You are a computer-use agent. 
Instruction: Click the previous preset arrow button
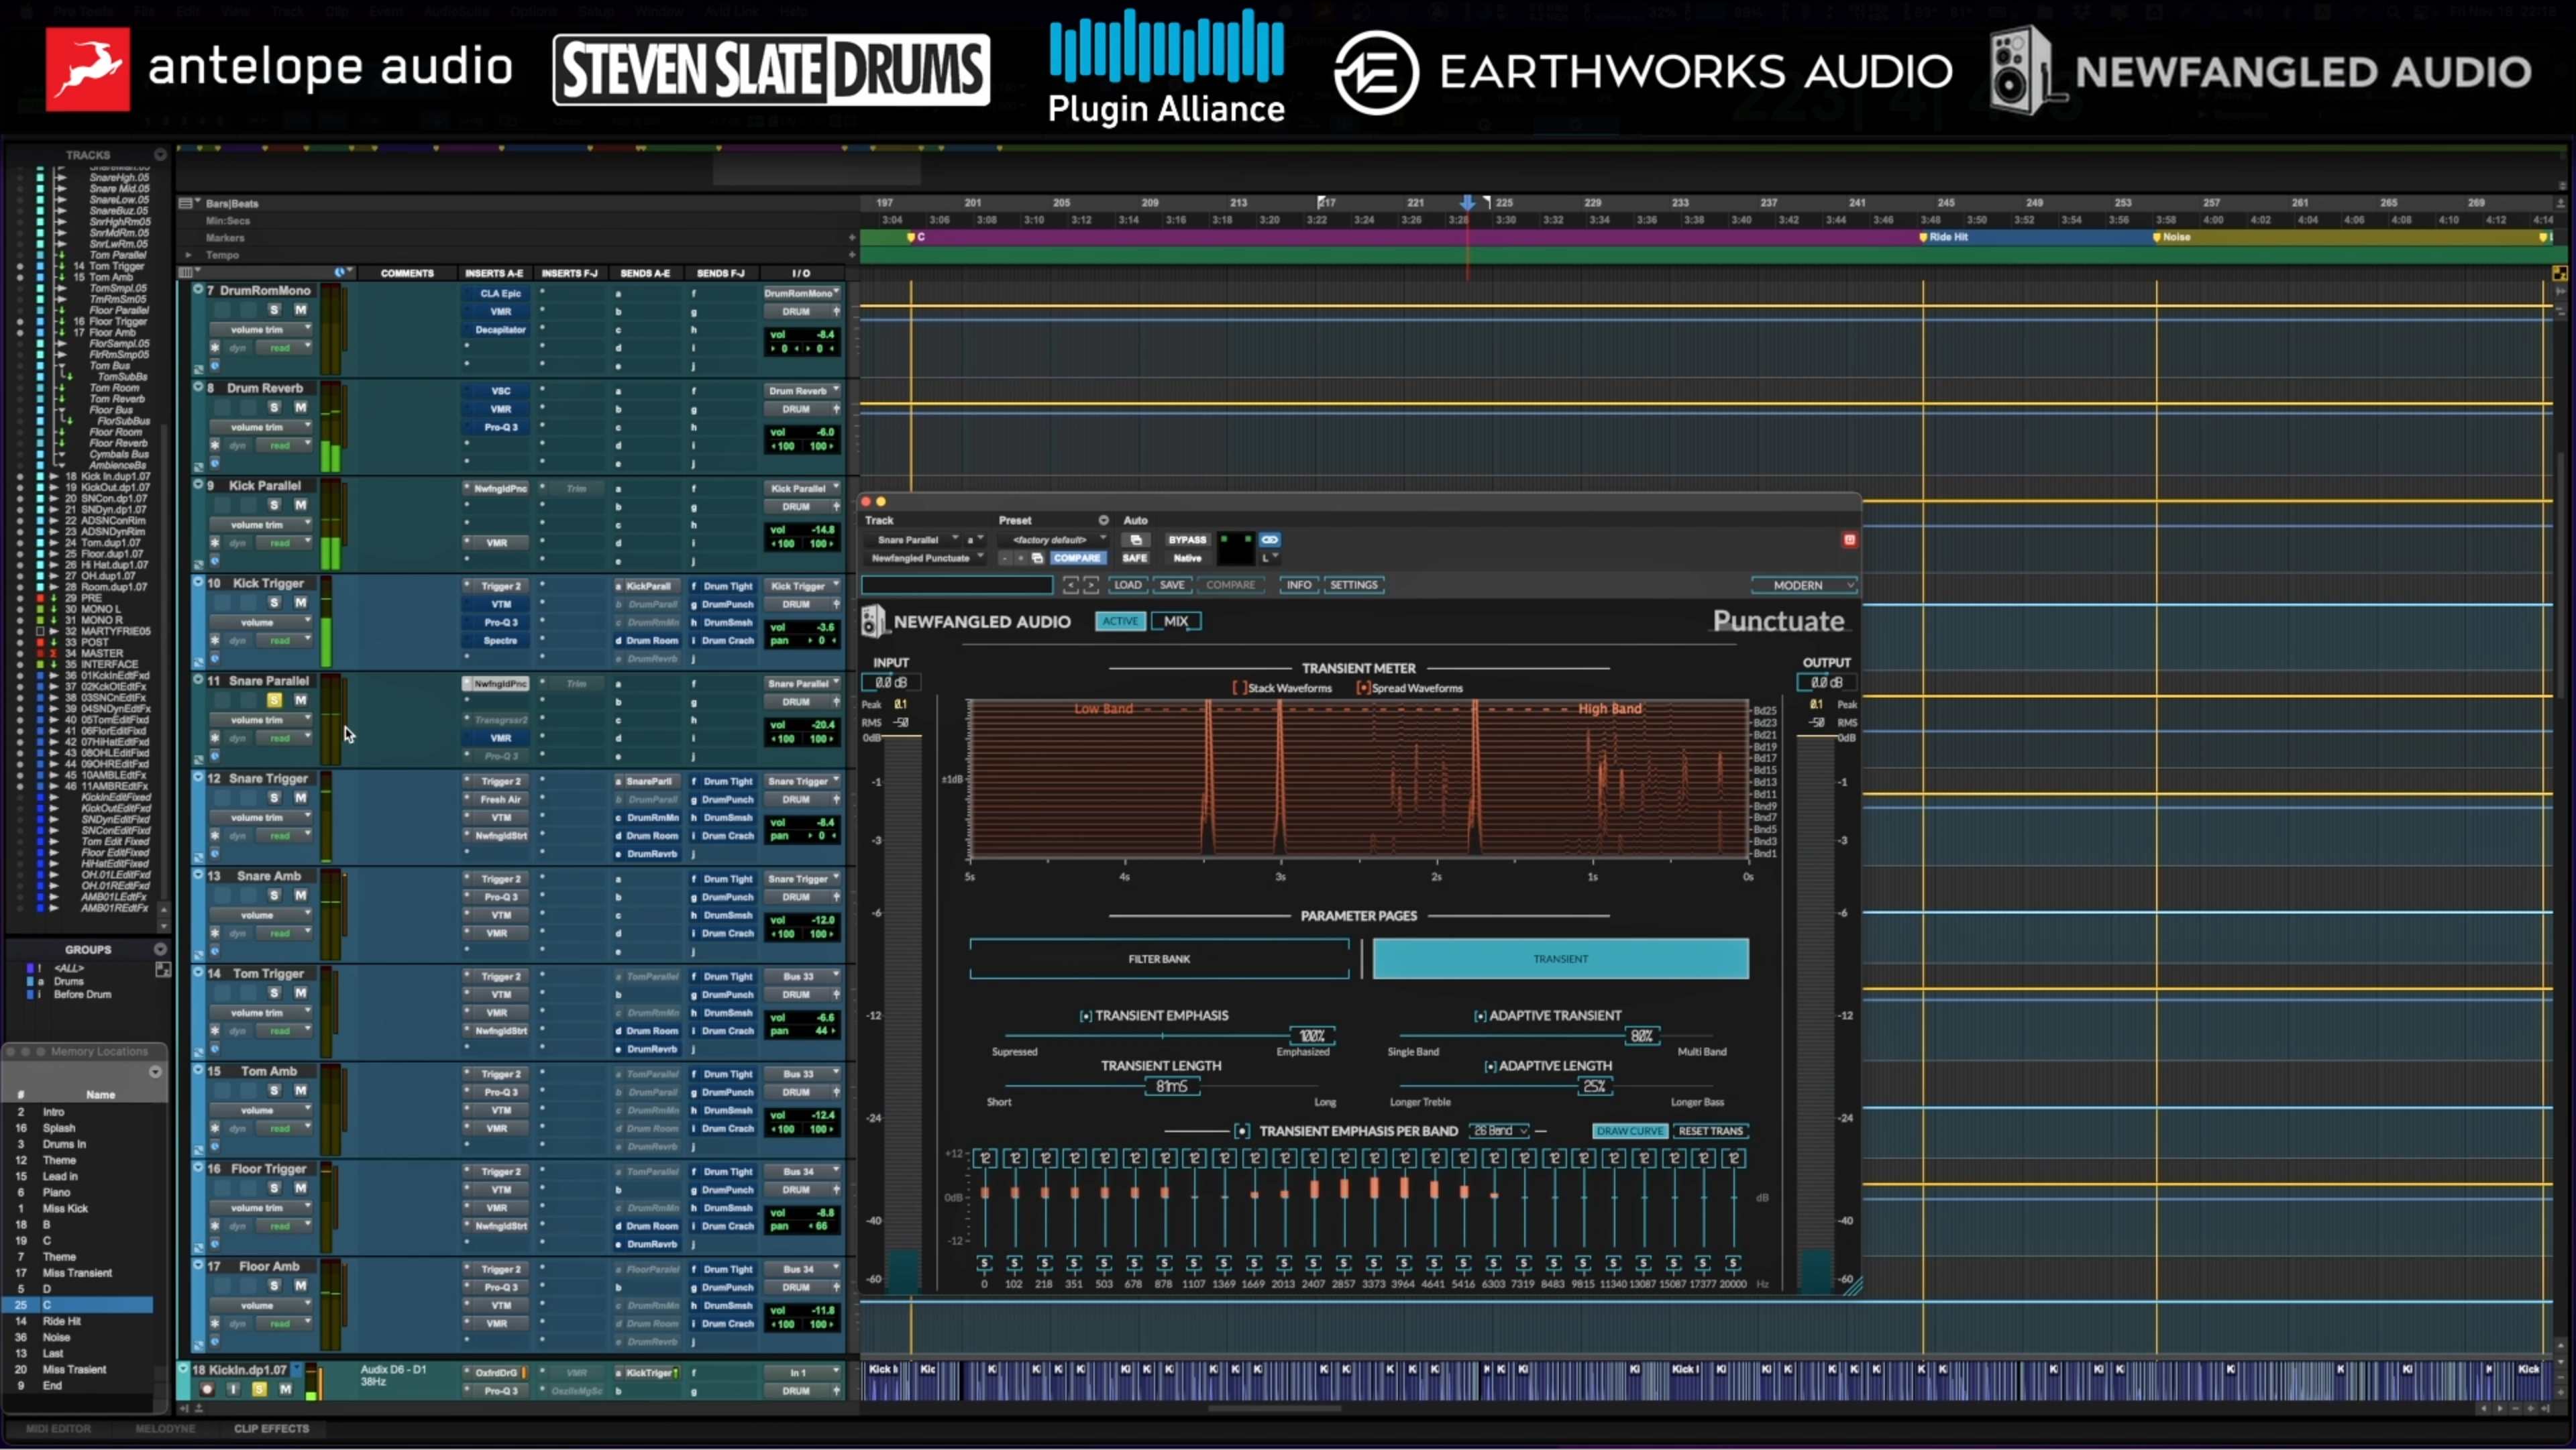(x=1070, y=585)
